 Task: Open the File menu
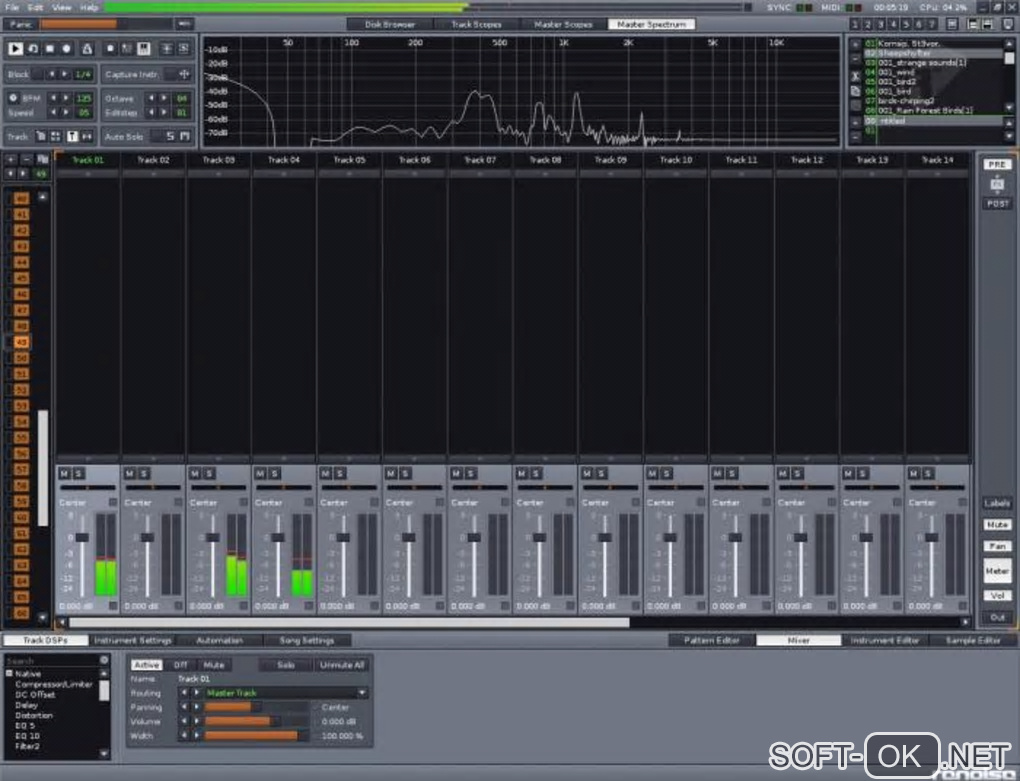(12, 7)
